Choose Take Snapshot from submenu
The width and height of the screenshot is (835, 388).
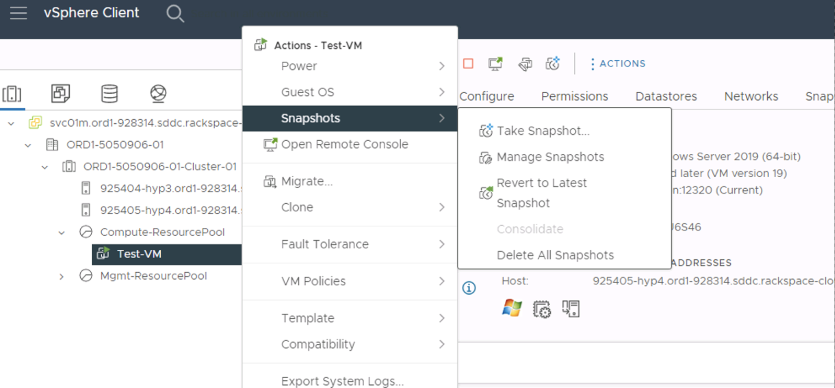[543, 131]
